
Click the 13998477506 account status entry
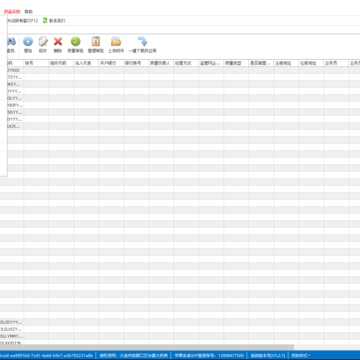(x=209, y=356)
